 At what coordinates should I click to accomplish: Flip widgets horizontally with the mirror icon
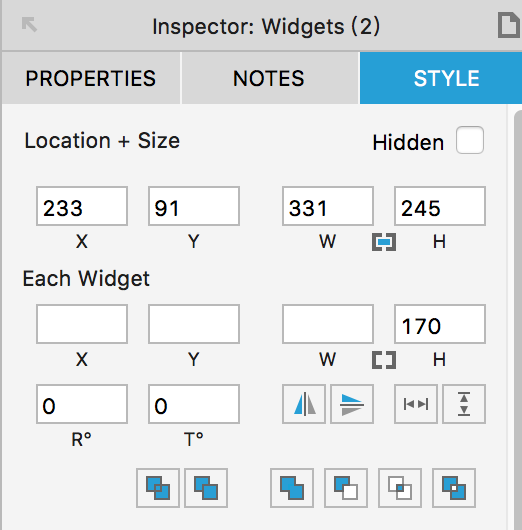pos(304,404)
